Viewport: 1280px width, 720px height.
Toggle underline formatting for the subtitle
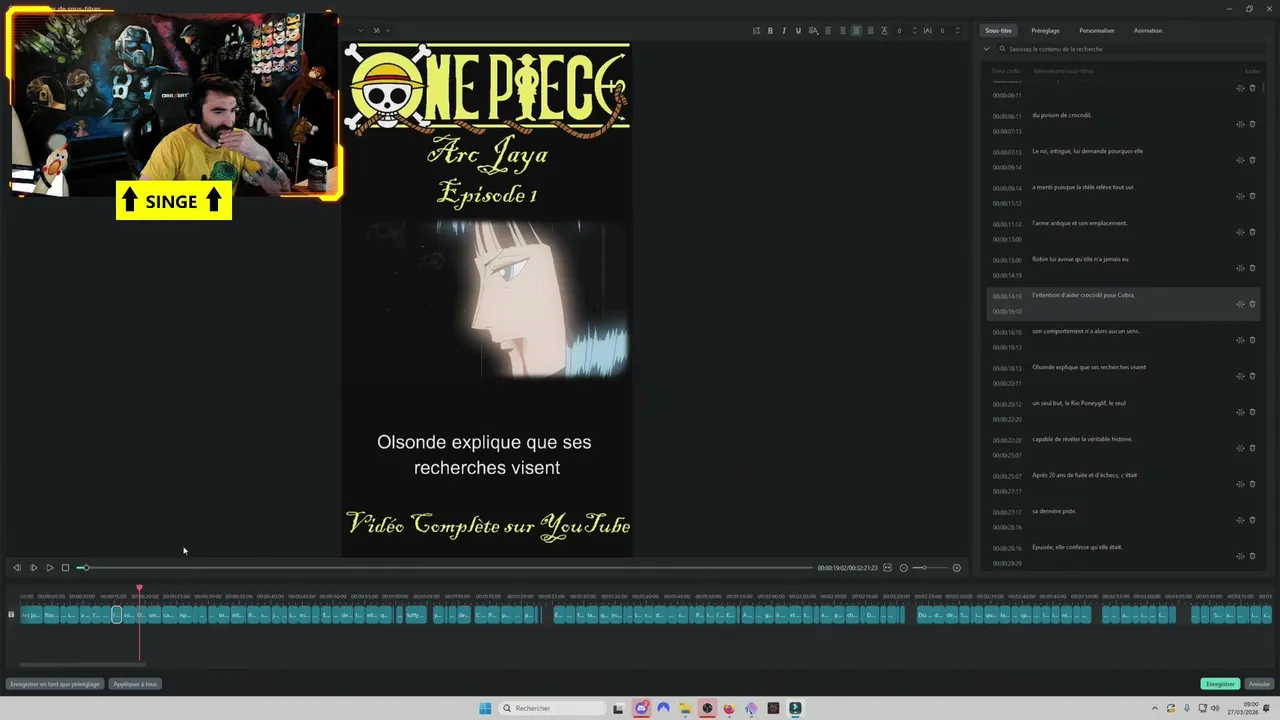tap(798, 31)
